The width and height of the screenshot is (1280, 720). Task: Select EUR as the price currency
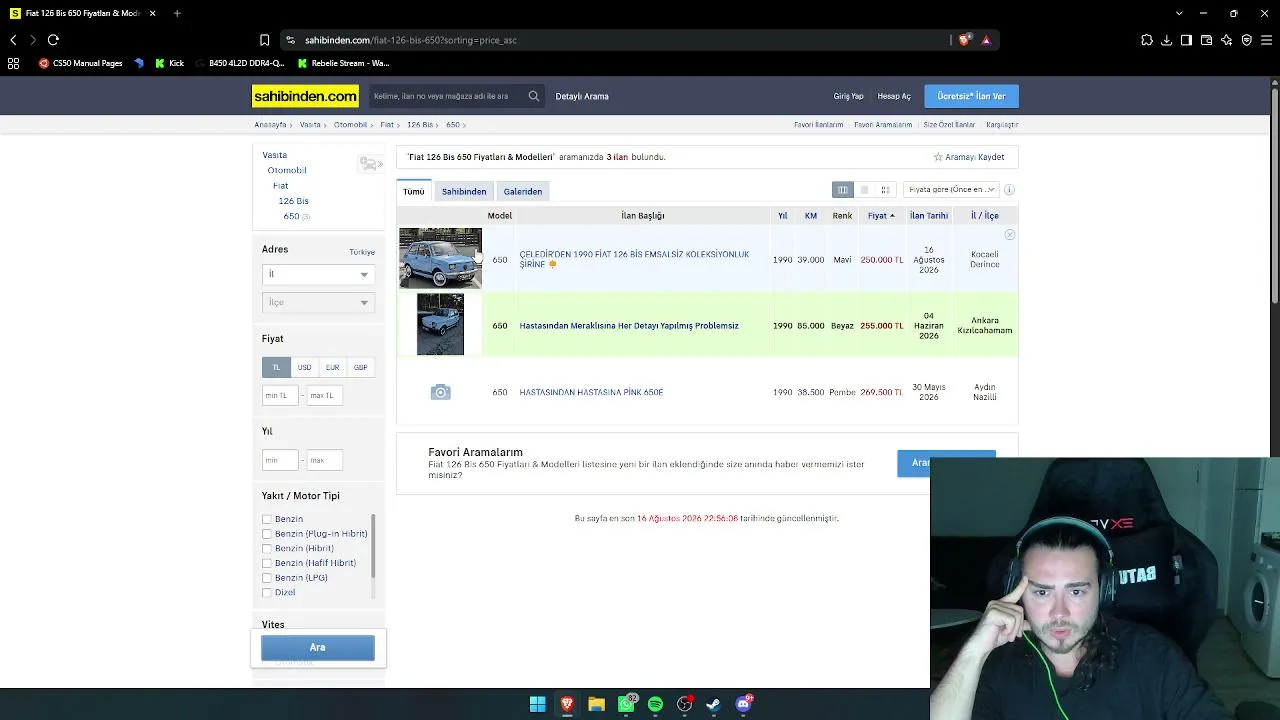click(x=332, y=367)
